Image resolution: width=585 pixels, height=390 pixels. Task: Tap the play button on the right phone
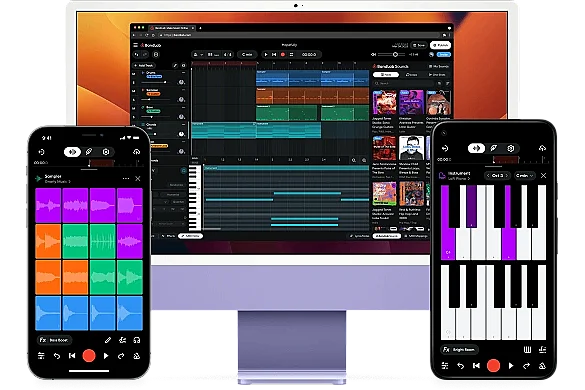[x=511, y=366]
